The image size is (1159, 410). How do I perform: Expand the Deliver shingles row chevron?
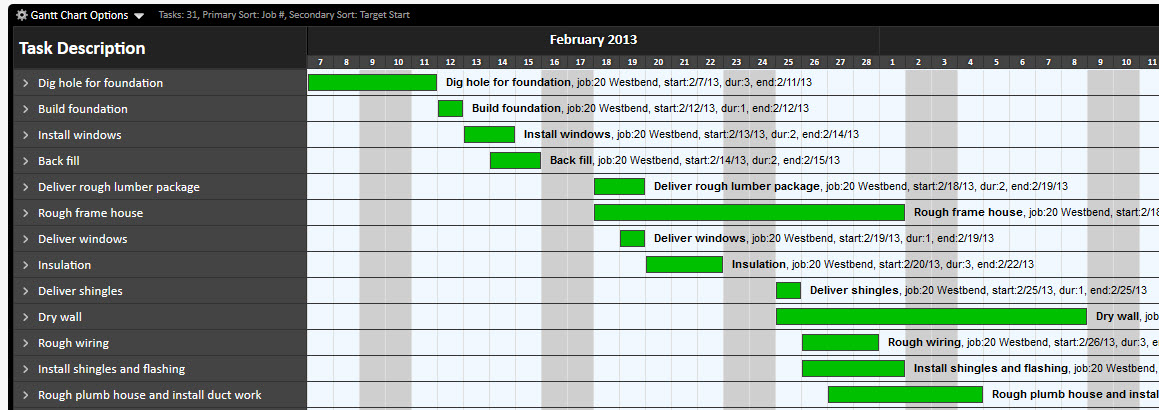pos(25,291)
